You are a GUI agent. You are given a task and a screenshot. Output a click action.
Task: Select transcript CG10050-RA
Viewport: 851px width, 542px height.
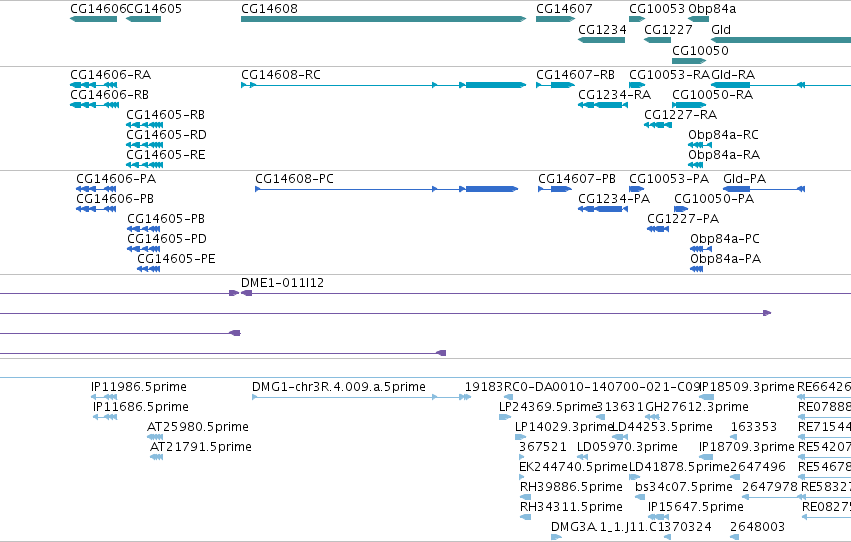click(x=689, y=105)
